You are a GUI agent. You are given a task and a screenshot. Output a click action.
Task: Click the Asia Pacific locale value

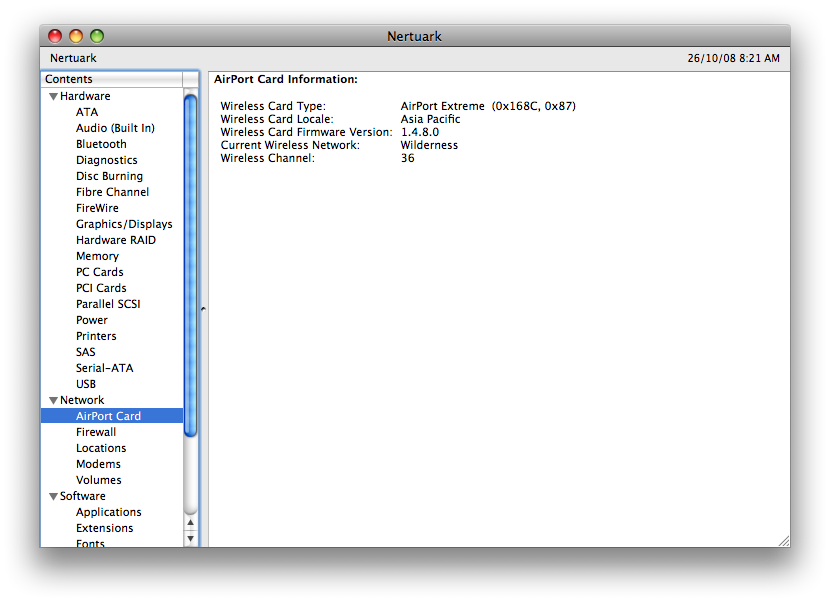(430, 119)
